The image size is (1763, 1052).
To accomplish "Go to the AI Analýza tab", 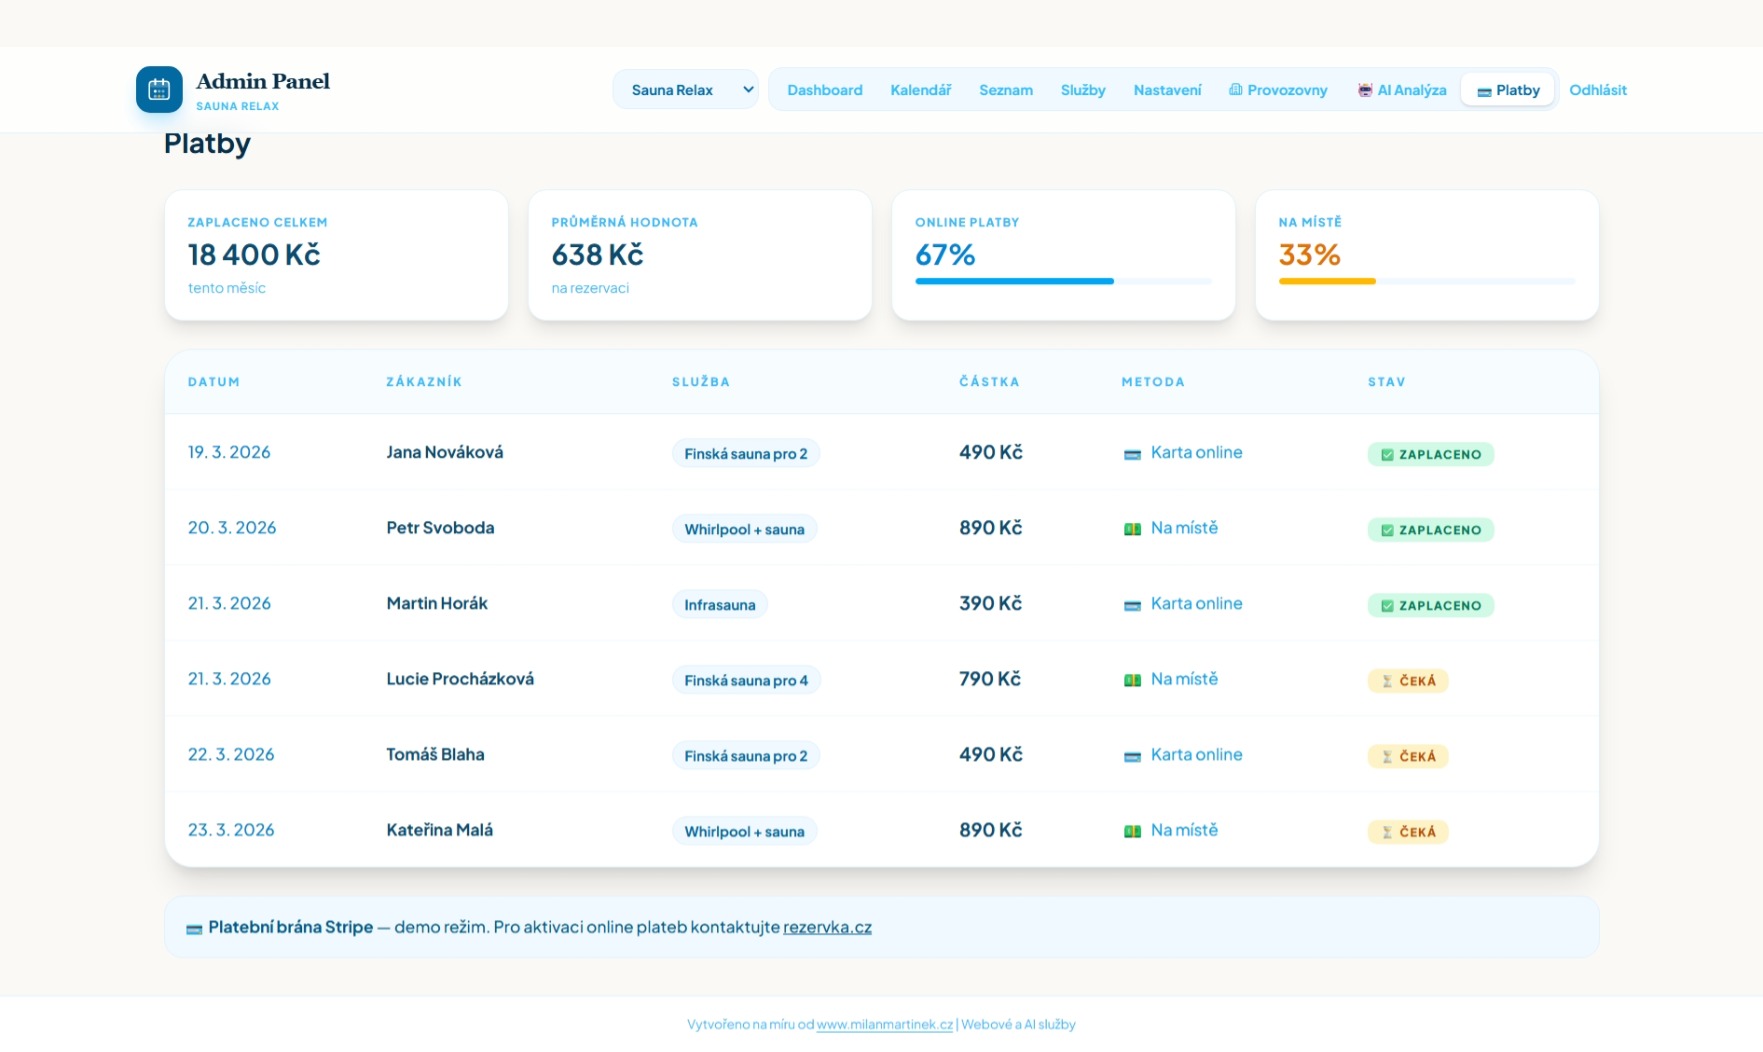I will tap(1401, 90).
